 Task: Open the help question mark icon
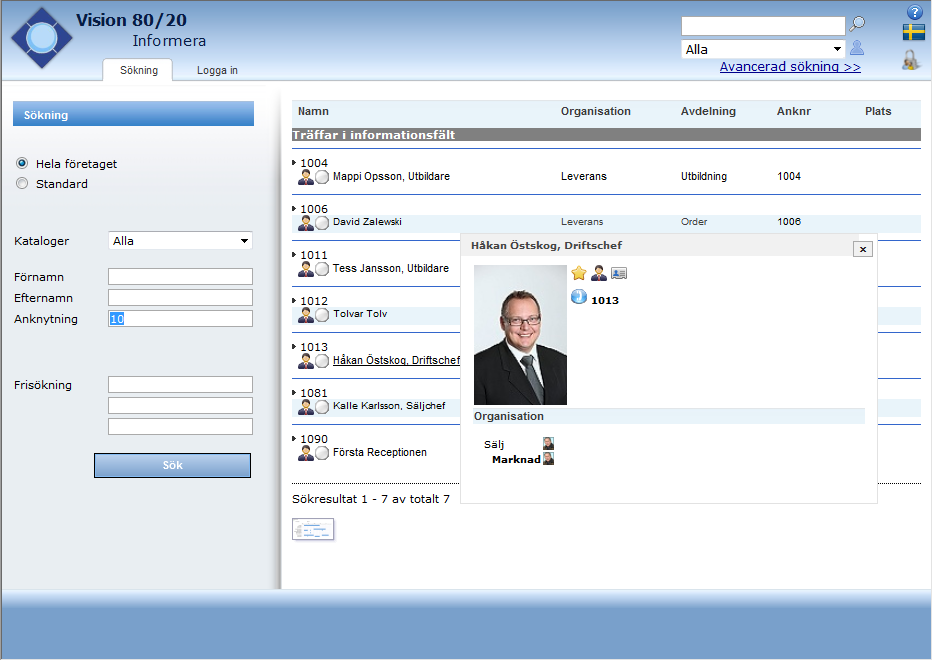914,12
